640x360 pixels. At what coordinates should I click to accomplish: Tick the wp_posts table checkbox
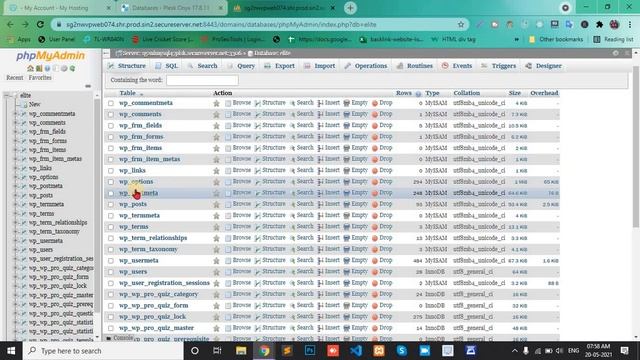coord(111,204)
